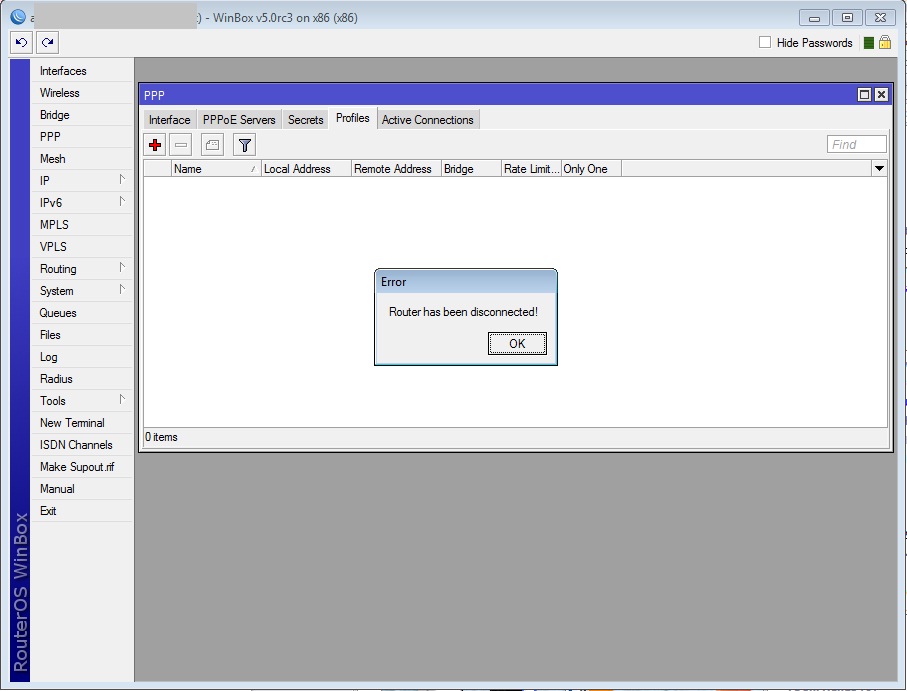Click the Rate Limit column header
Image resolution: width=907 pixels, height=691 pixels.
pos(532,169)
